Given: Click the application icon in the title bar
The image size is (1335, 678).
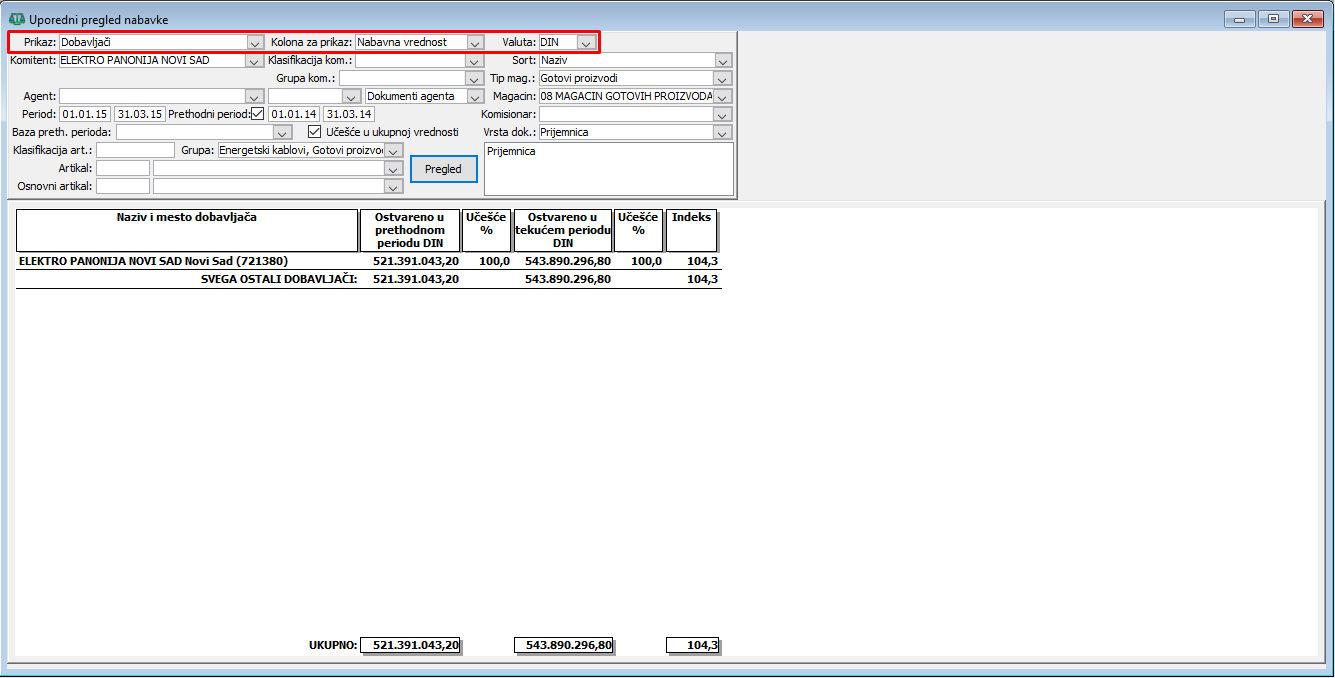Looking at the screenshot, I should (16, 19).
